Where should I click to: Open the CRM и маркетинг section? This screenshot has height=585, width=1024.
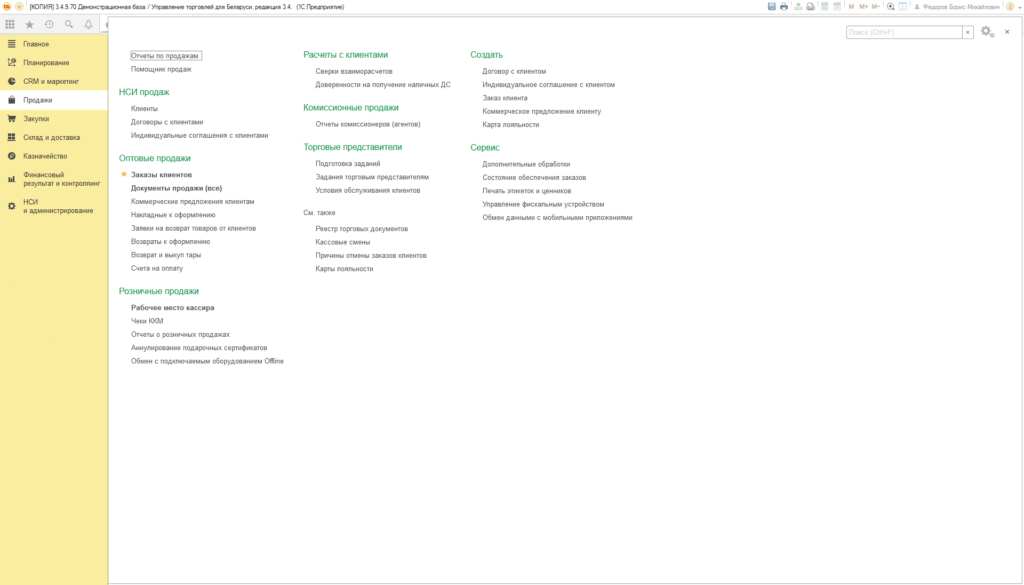coord(54,82)
